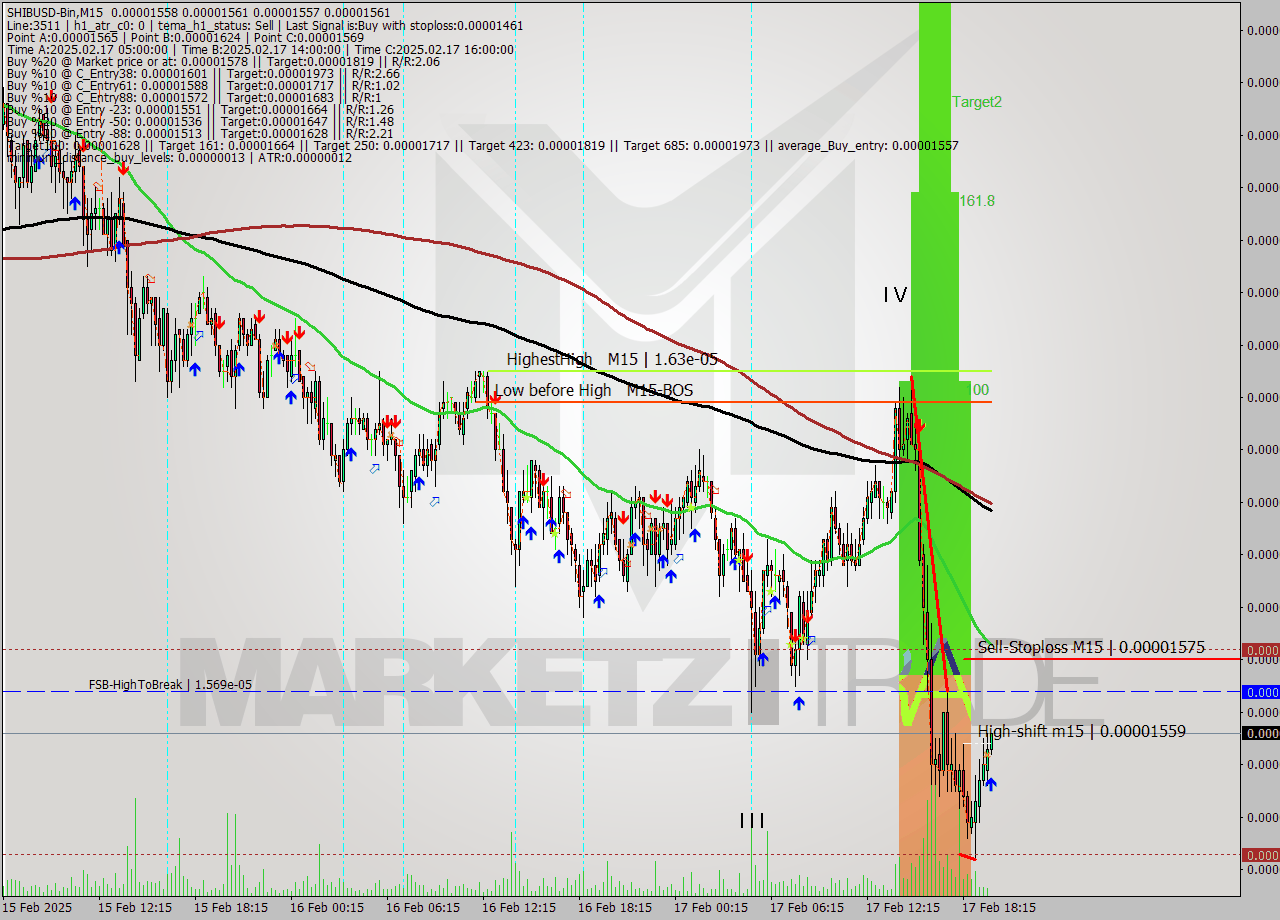Screen dimensions: 1280x920
Task: Select the blue price tag on the price axis
Action: point(1259,692)
